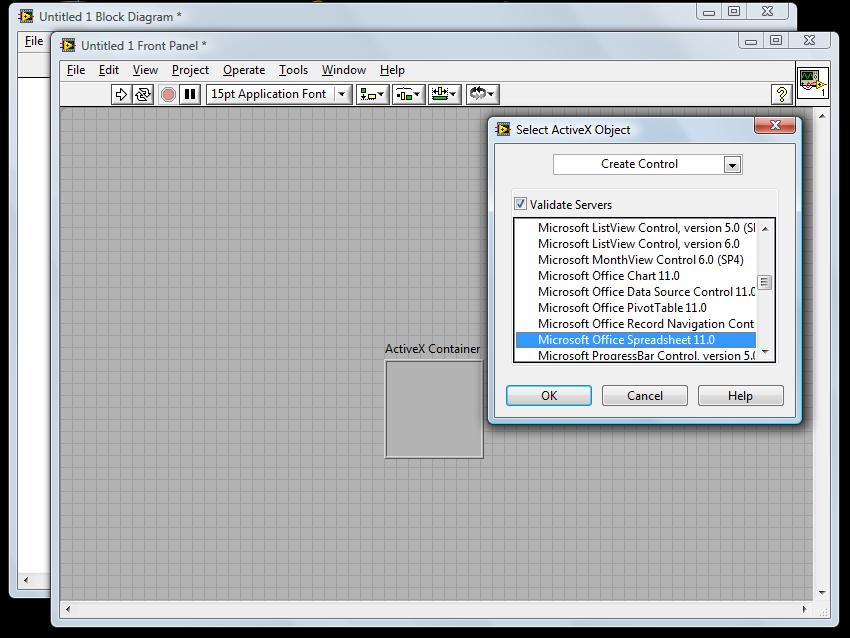Click Front Panel vertical scrollbar up arrow
850x638 pixels.
tap(822, 116)
